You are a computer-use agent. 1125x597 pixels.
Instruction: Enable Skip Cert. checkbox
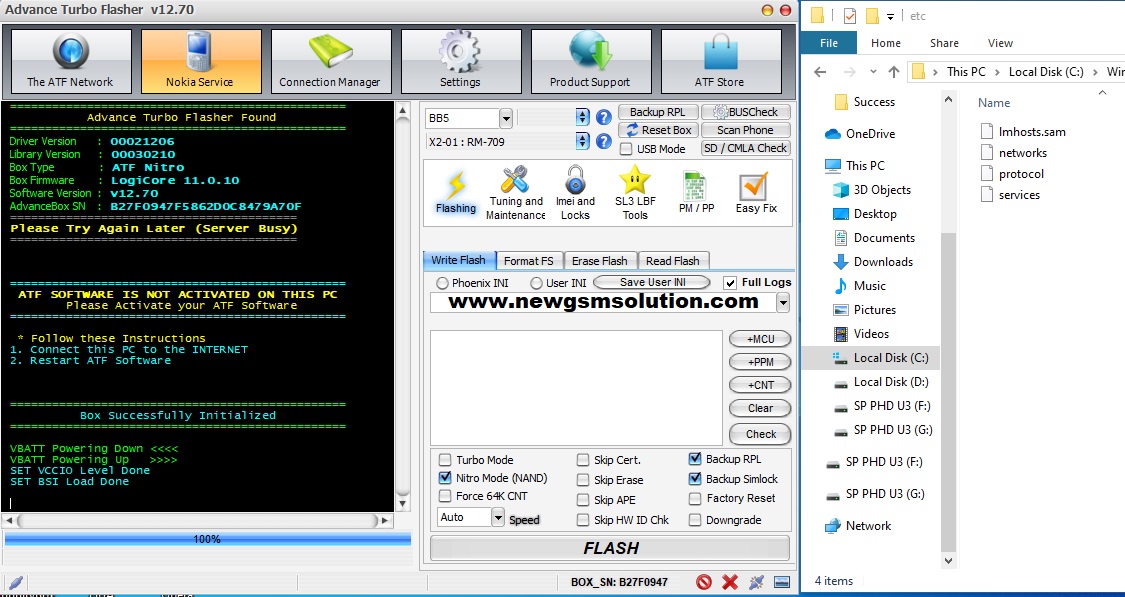pos(583,460)
